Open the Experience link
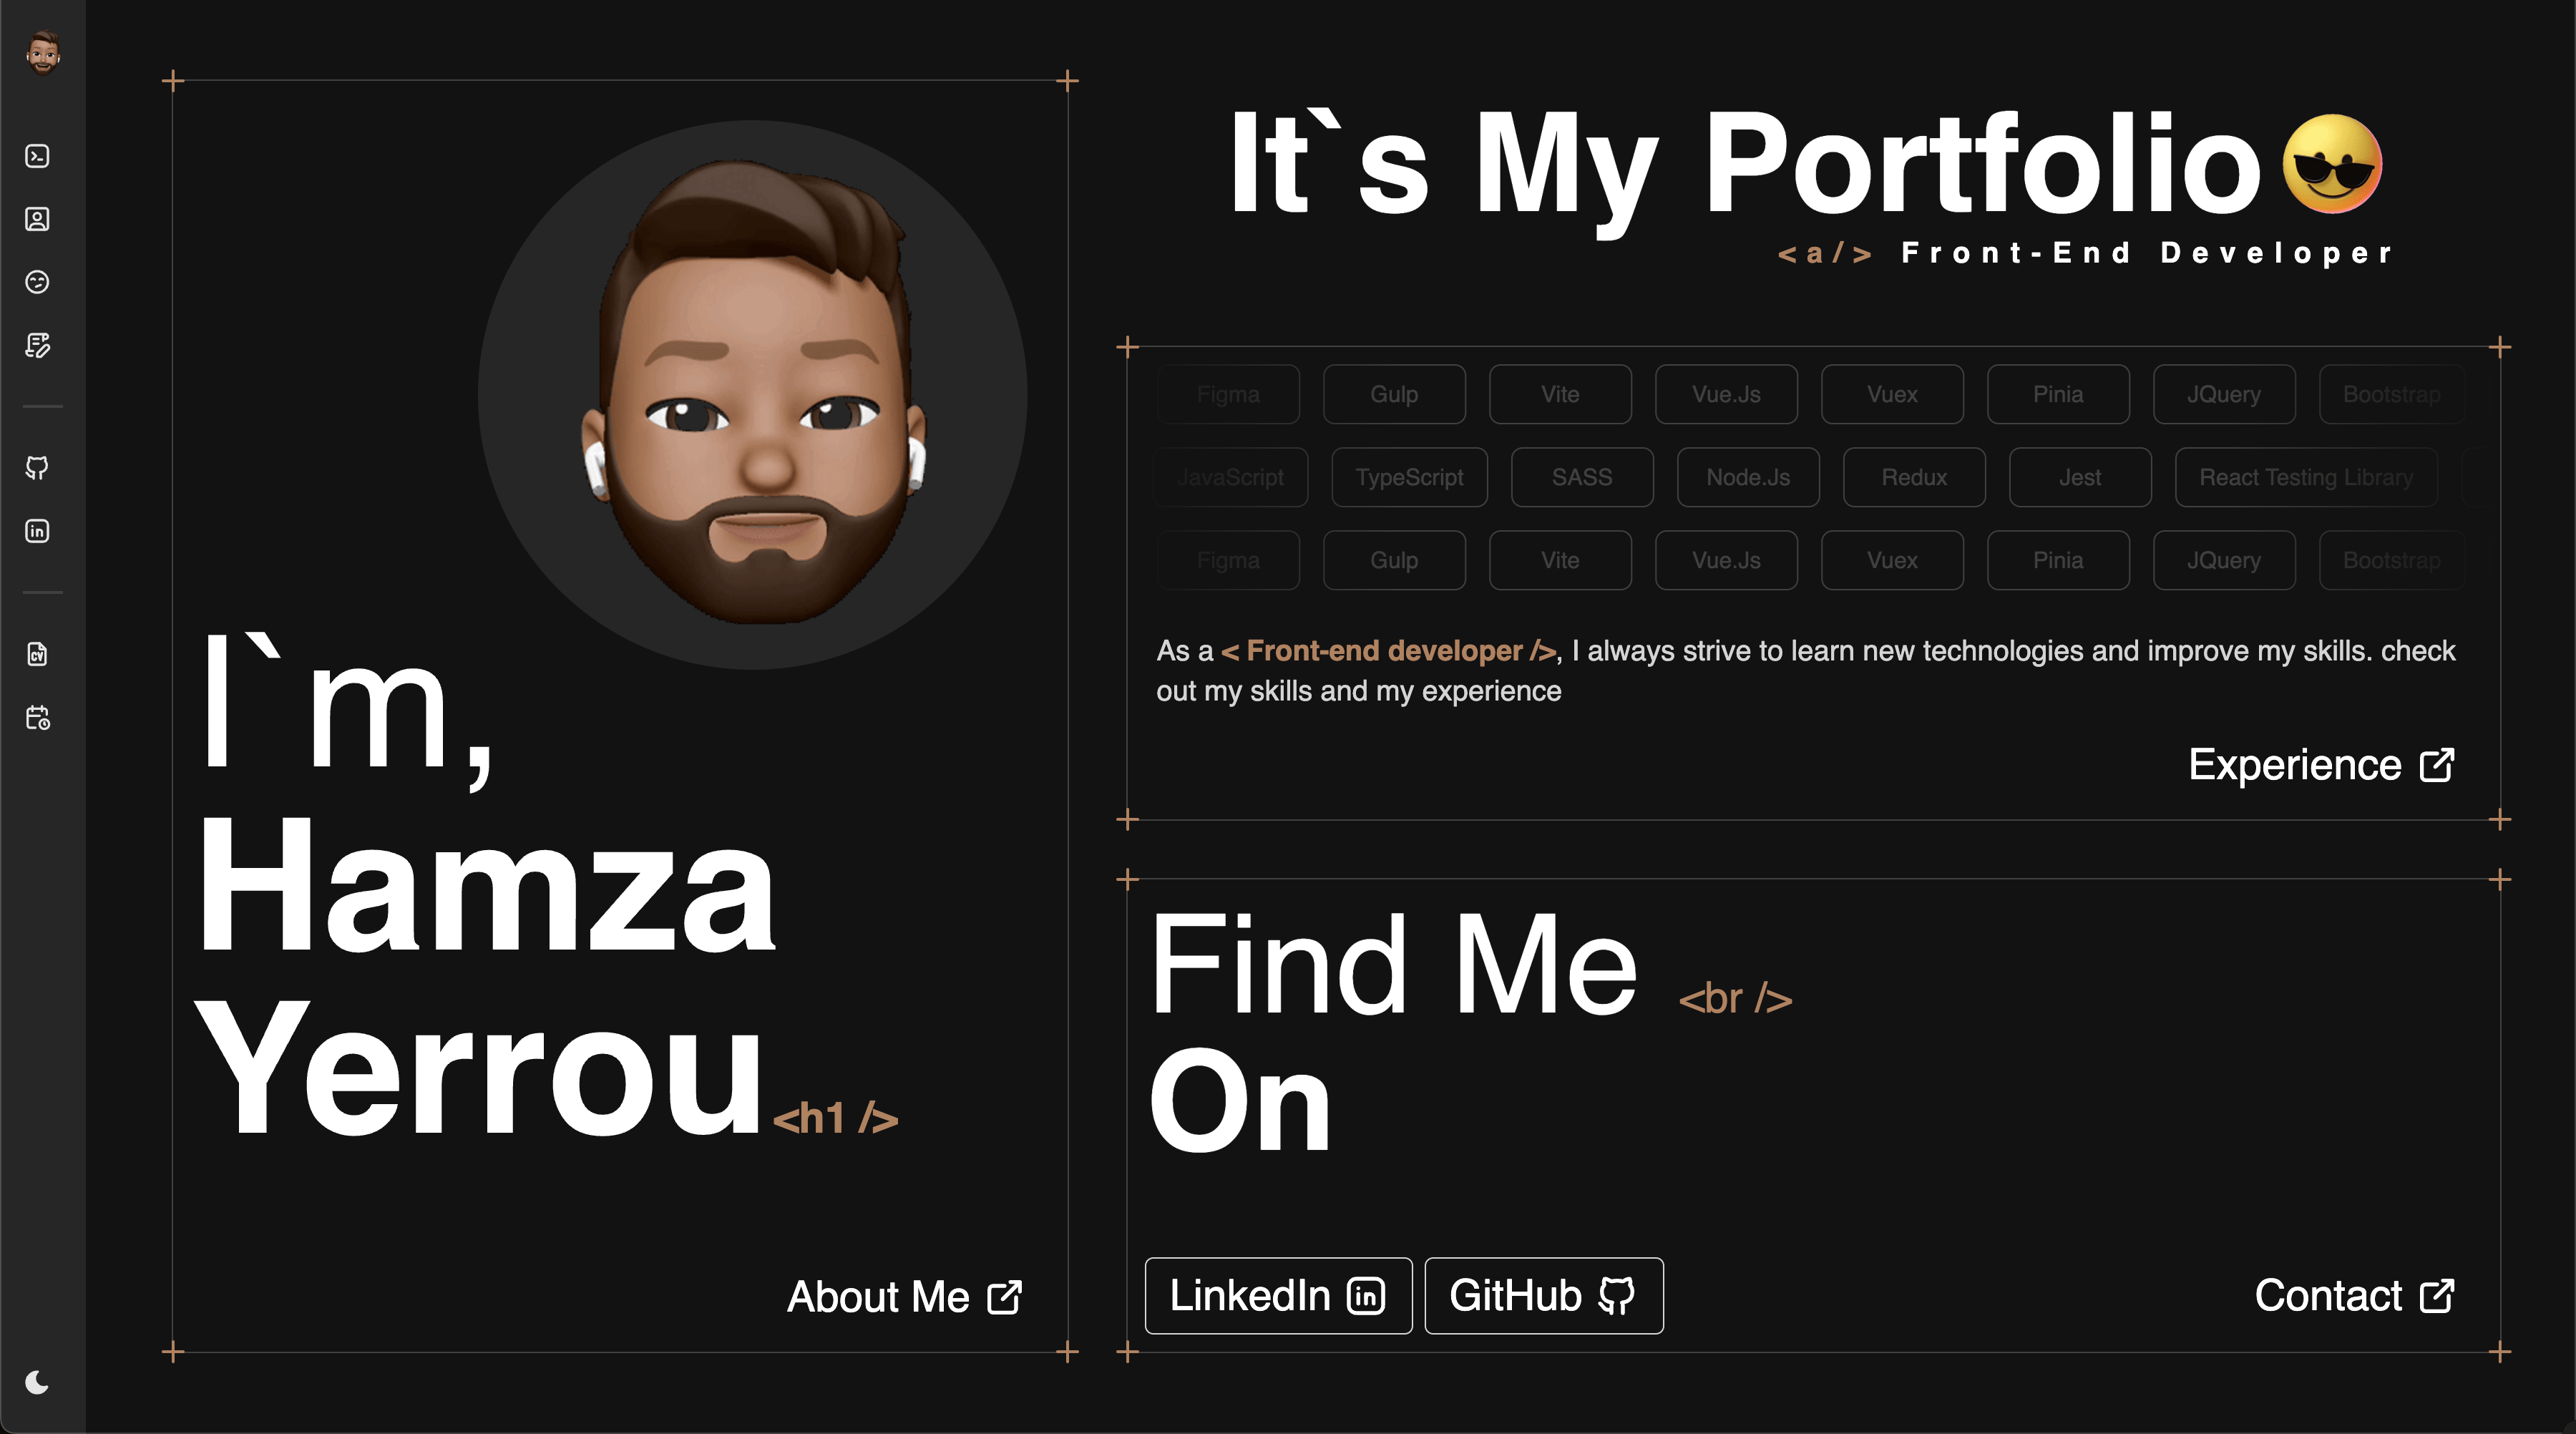 coord(2320,765)
